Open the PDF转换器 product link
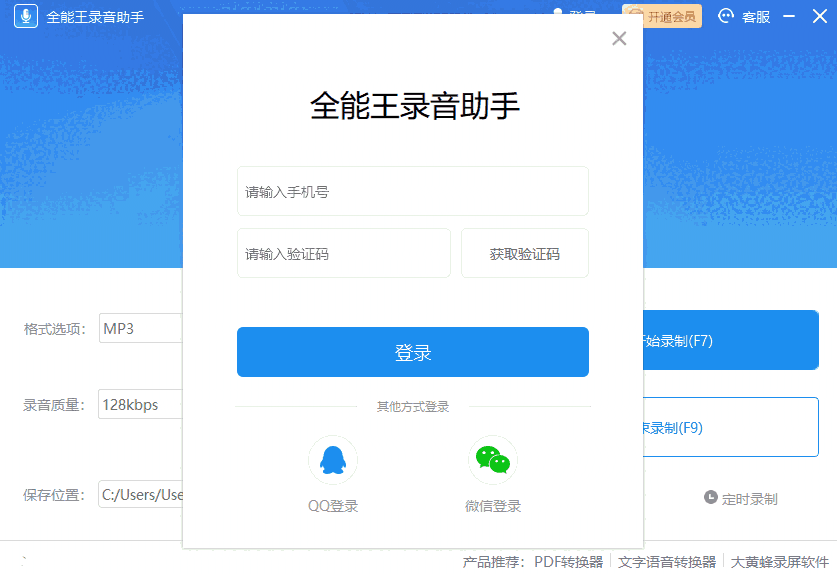837x574 pixels. click(568, 562)
